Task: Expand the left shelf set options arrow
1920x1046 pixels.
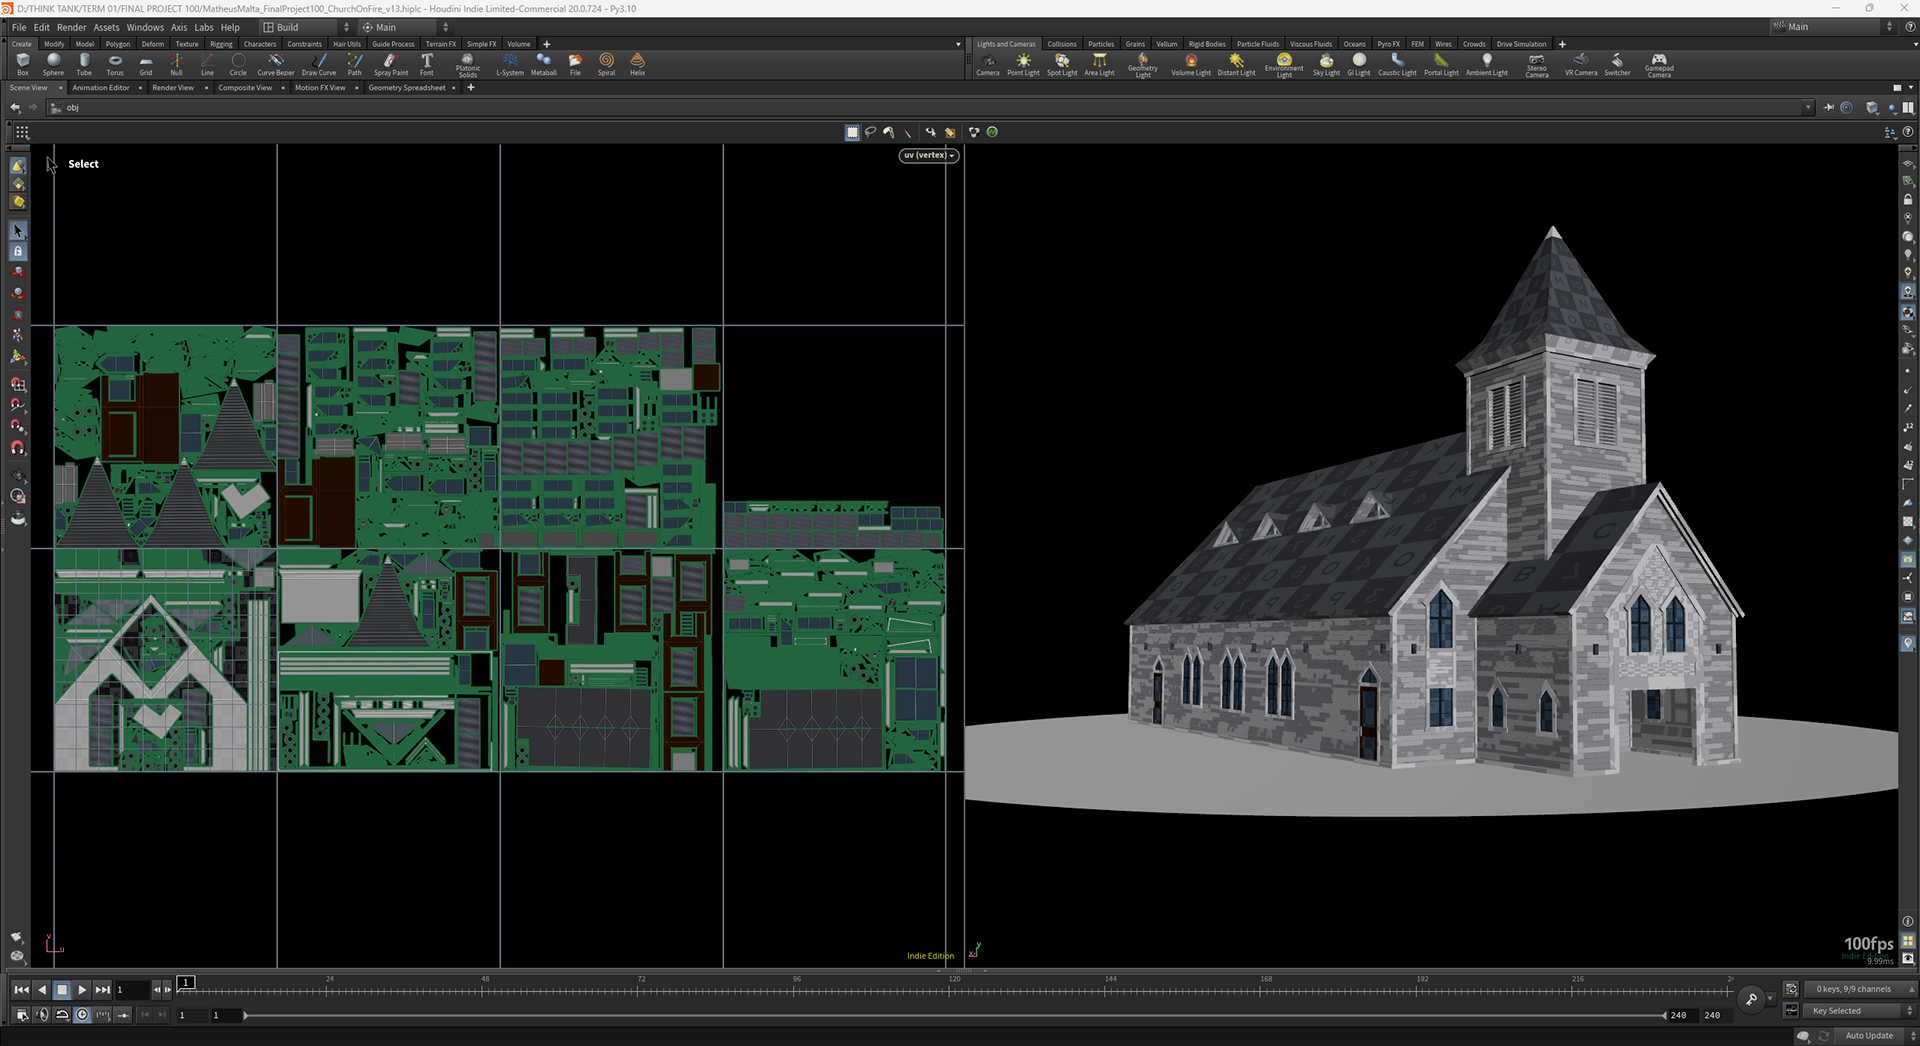Action: [958, 44]
